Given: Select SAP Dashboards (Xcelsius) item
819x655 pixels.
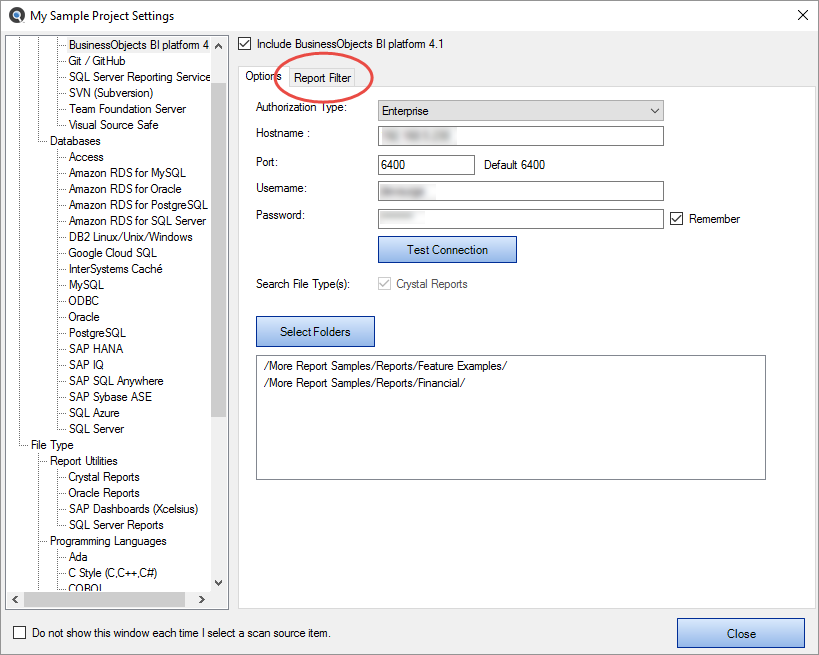Looking at the screenshot, I should tap(133, 509).
